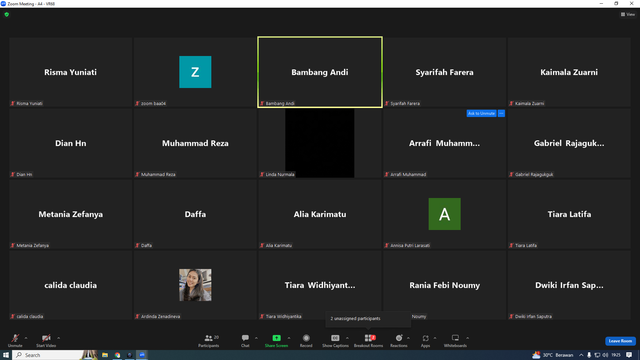Expand Share Screen options arrow
This screenshot has width=640, height=360.
click(x=289, y=338)
